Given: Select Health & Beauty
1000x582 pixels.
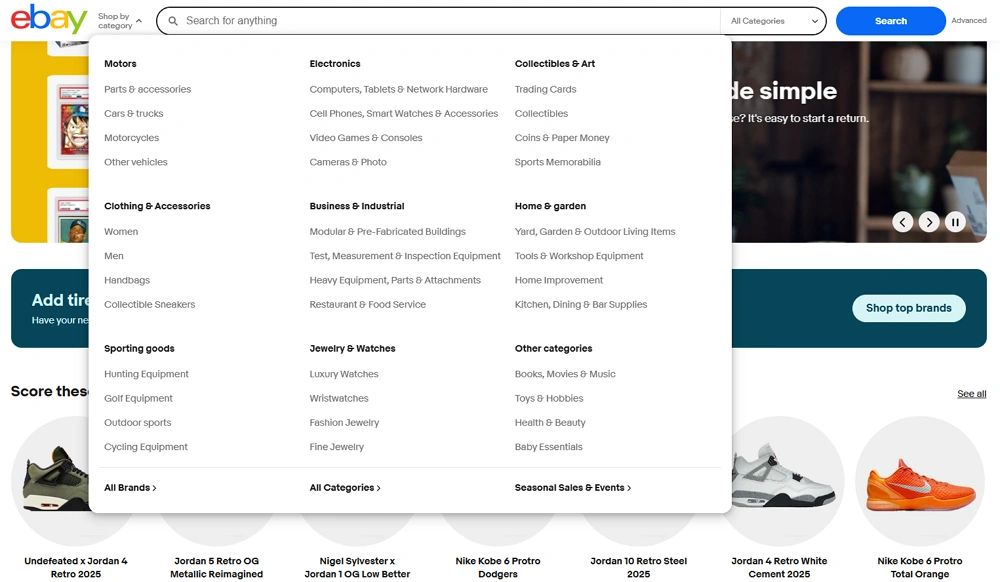Looking at the screenshot, I should (550, 423).
